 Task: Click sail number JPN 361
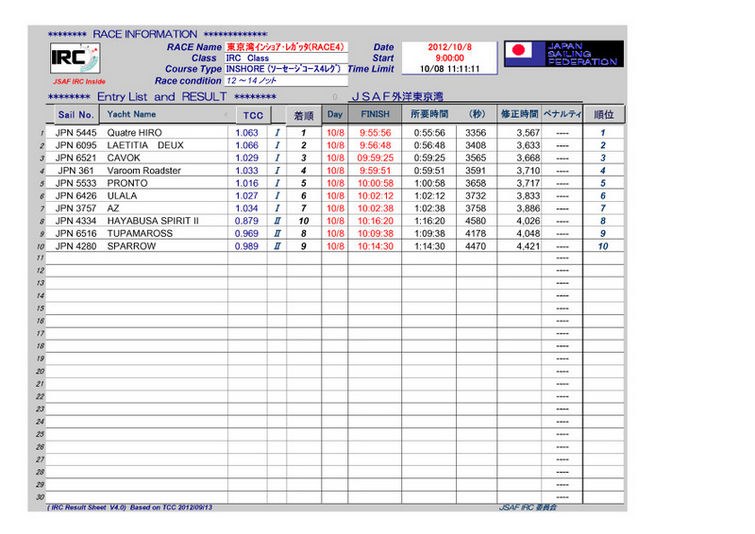click(76, 170)
